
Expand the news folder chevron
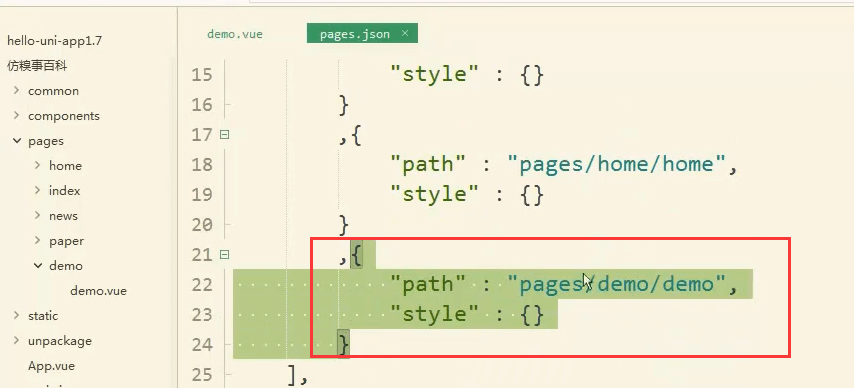pyautogui.click(x=38, y=215)
